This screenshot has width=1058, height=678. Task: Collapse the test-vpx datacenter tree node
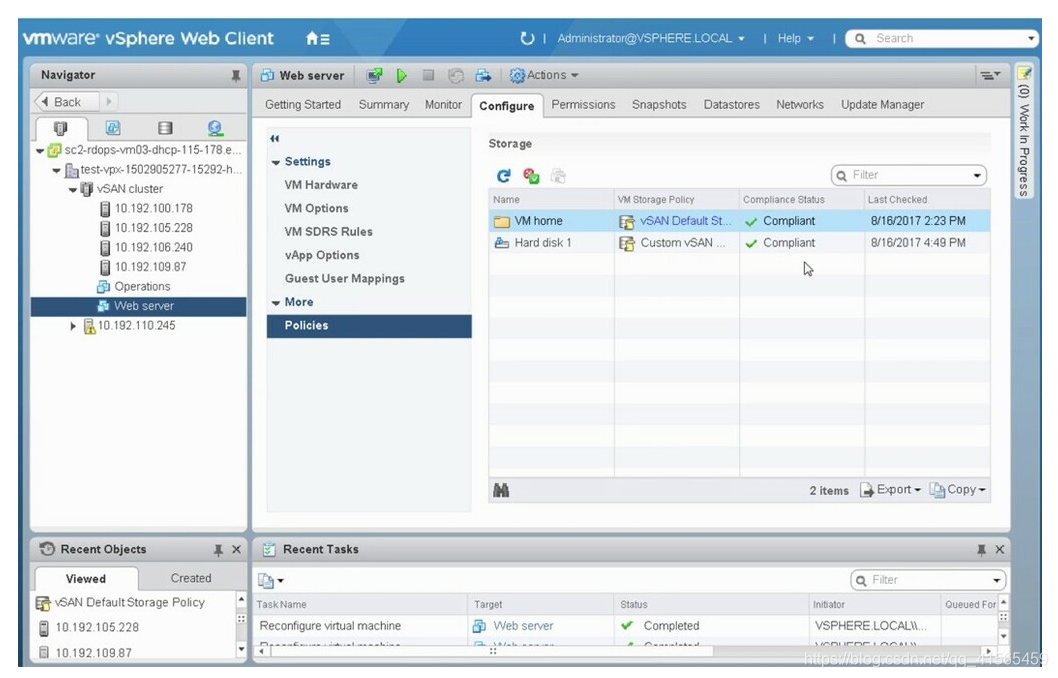57,170
